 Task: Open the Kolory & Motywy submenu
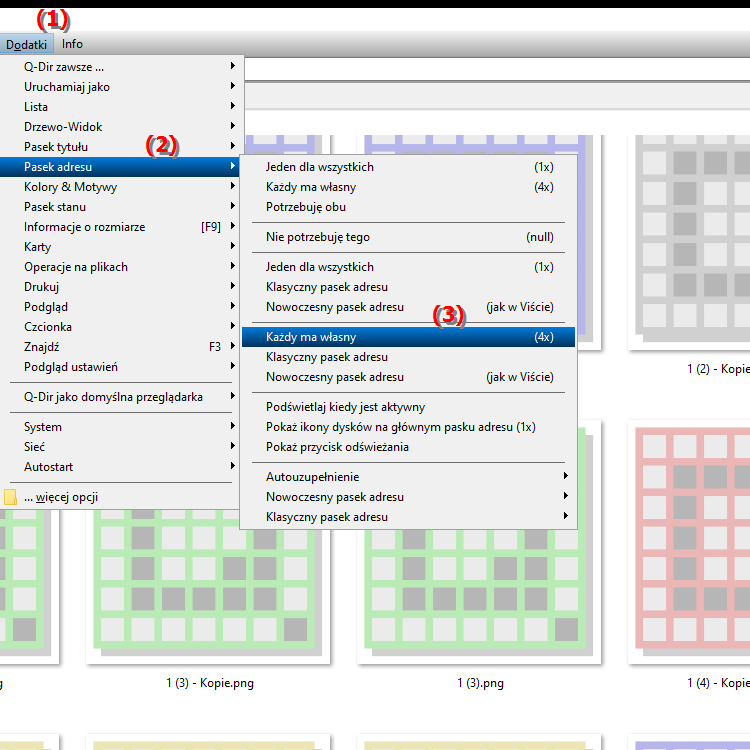coord(122,187)
